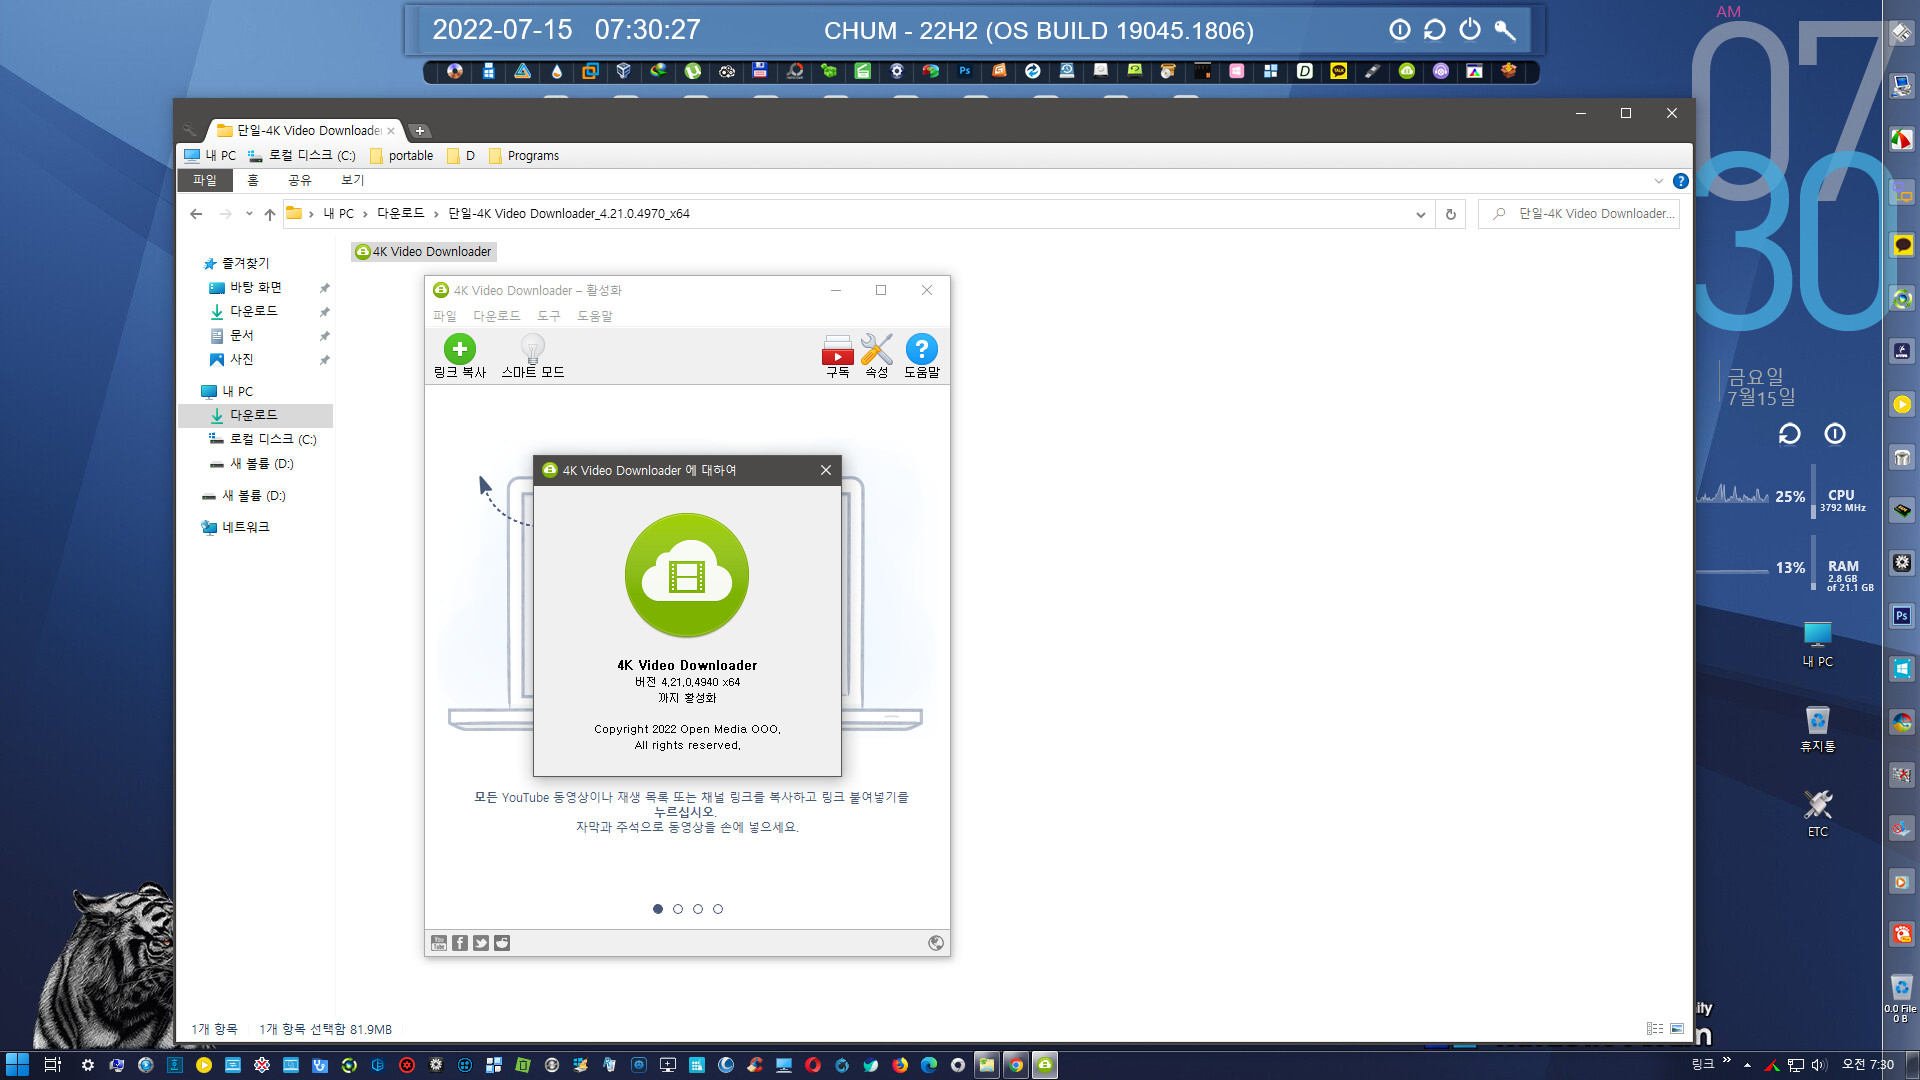Open the 공유 ribbon tab in Explorer
The height and width of the screenshot is (1080, 1920).
pyautogui.click(x=300, y=180)
